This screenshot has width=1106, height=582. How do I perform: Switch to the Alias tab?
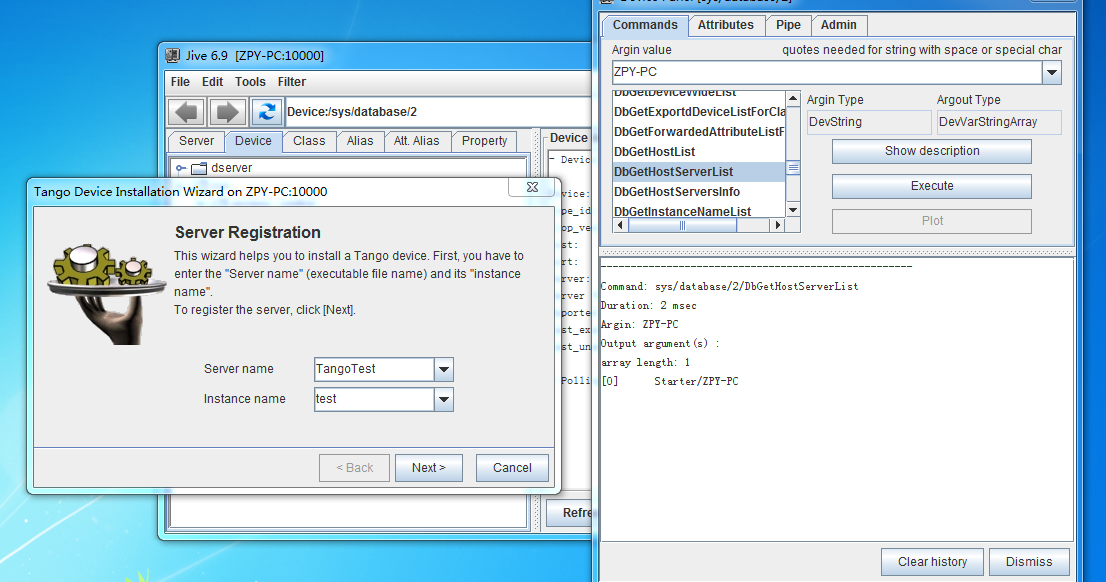(x=360, y=141)
